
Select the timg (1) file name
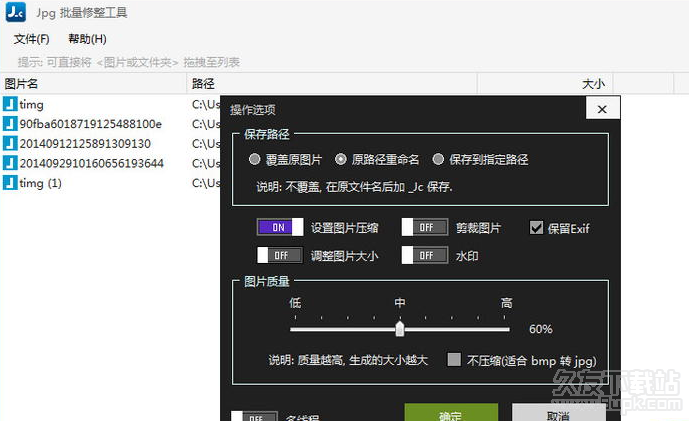click(x=40, y=183)
